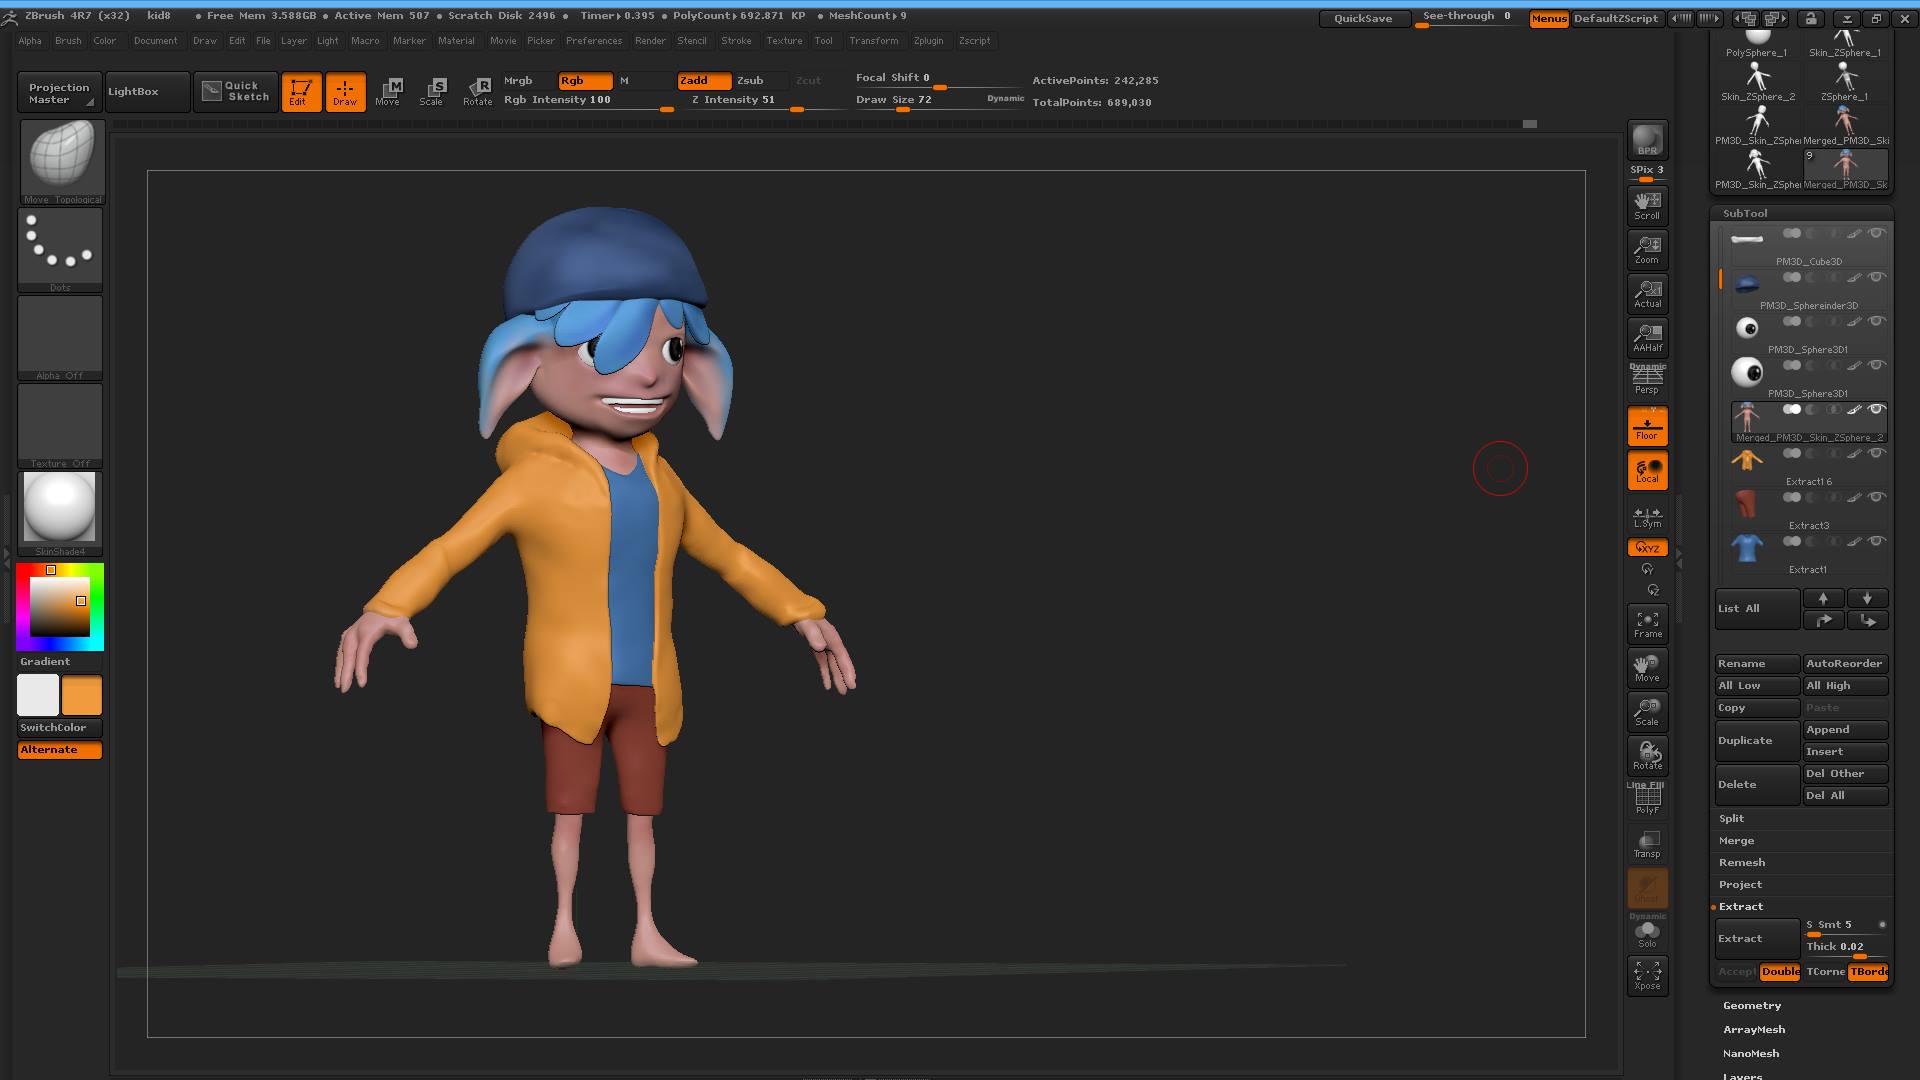Toggle Persp perspective view

tap(1647, 380)
